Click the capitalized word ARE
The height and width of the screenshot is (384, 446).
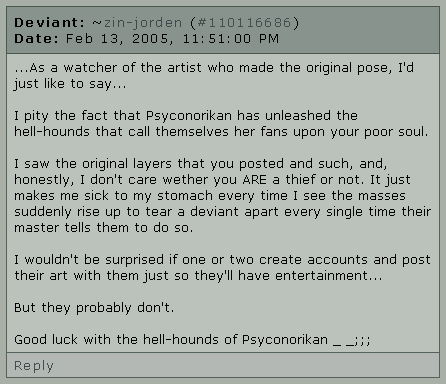255,180
